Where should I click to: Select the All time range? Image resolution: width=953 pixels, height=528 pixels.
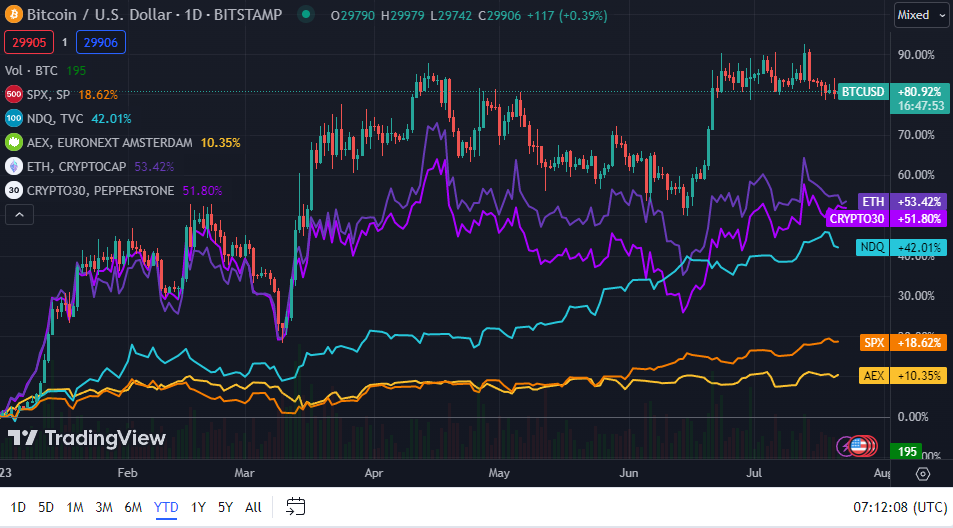253,507
